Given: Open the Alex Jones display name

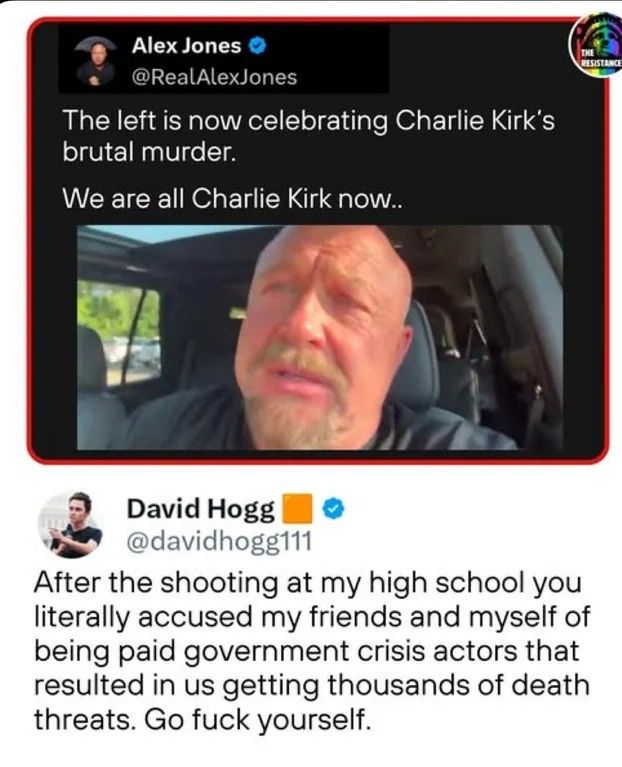Looking at the screenshot, I should pyautogui.click(x=186, y=46).
